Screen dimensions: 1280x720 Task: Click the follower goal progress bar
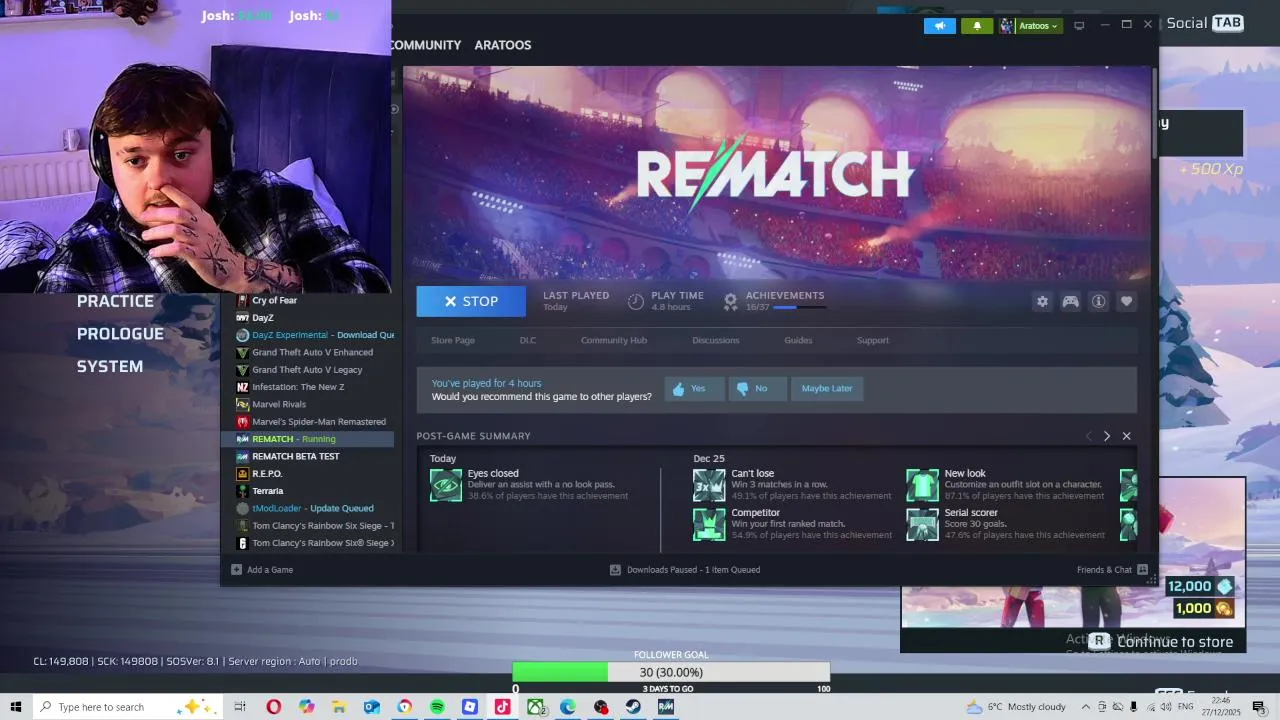(670, 672)
